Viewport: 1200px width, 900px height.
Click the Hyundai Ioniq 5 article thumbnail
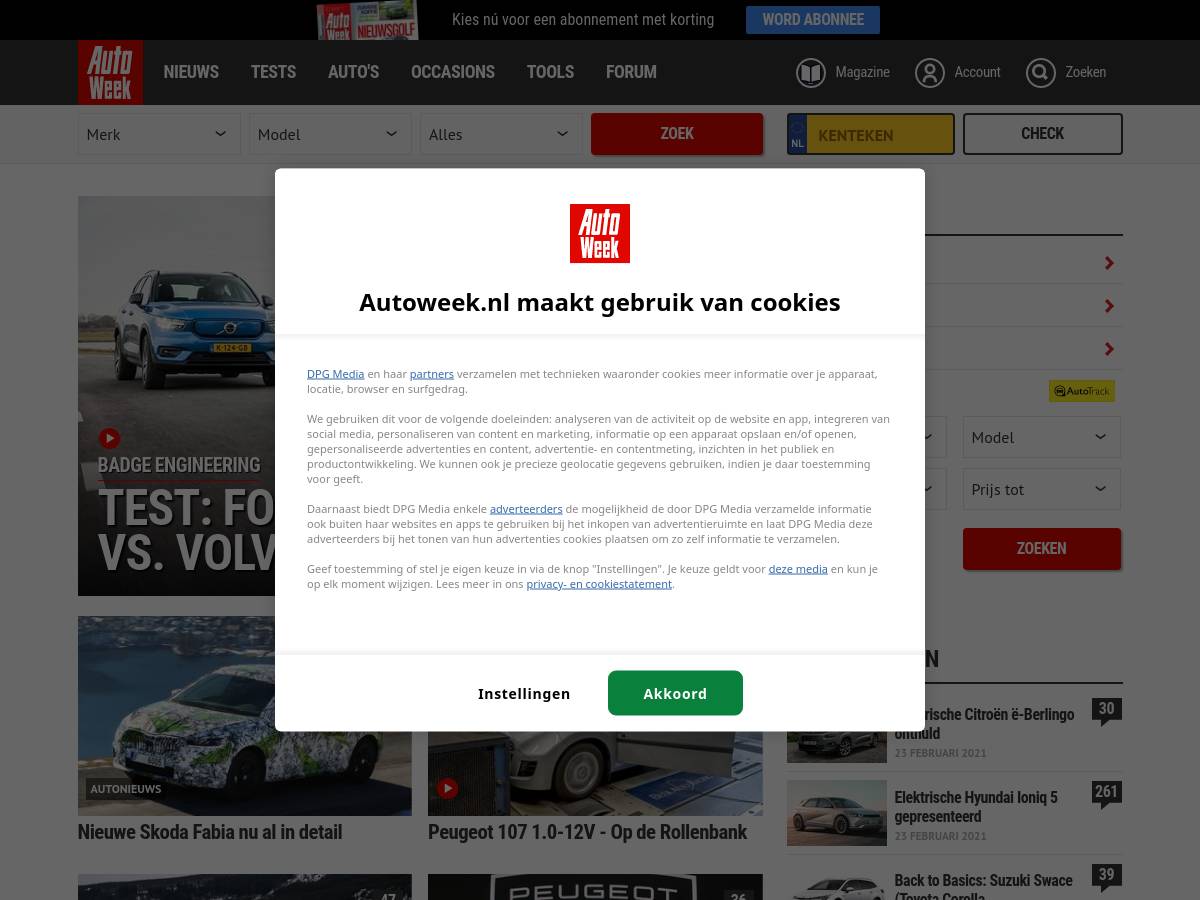[x=836, y=812]
